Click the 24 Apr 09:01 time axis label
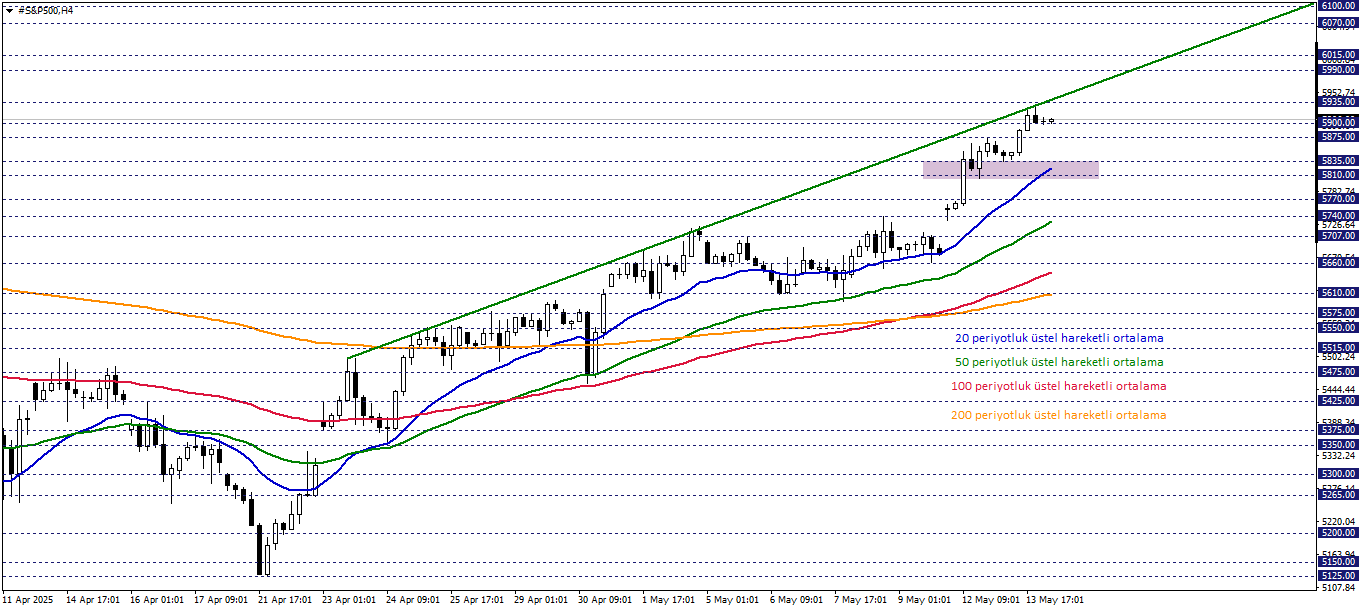 point(414,600)
